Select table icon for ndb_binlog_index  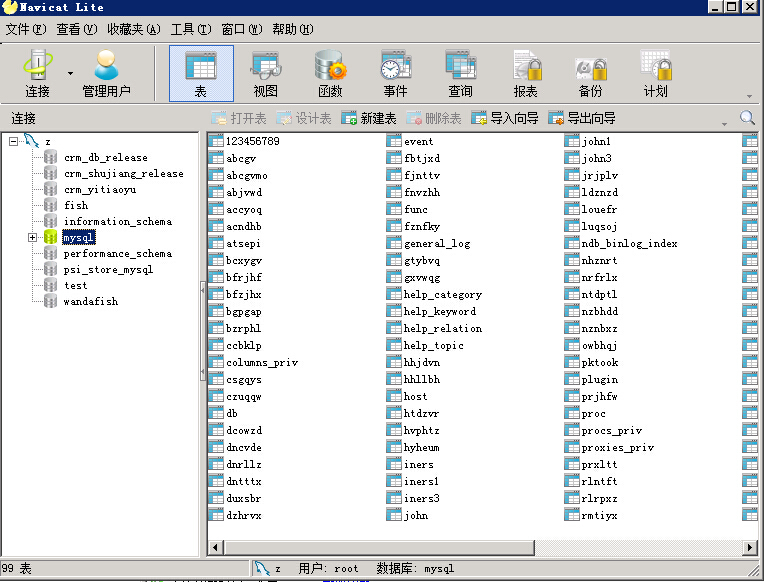[x=572, y=243]
